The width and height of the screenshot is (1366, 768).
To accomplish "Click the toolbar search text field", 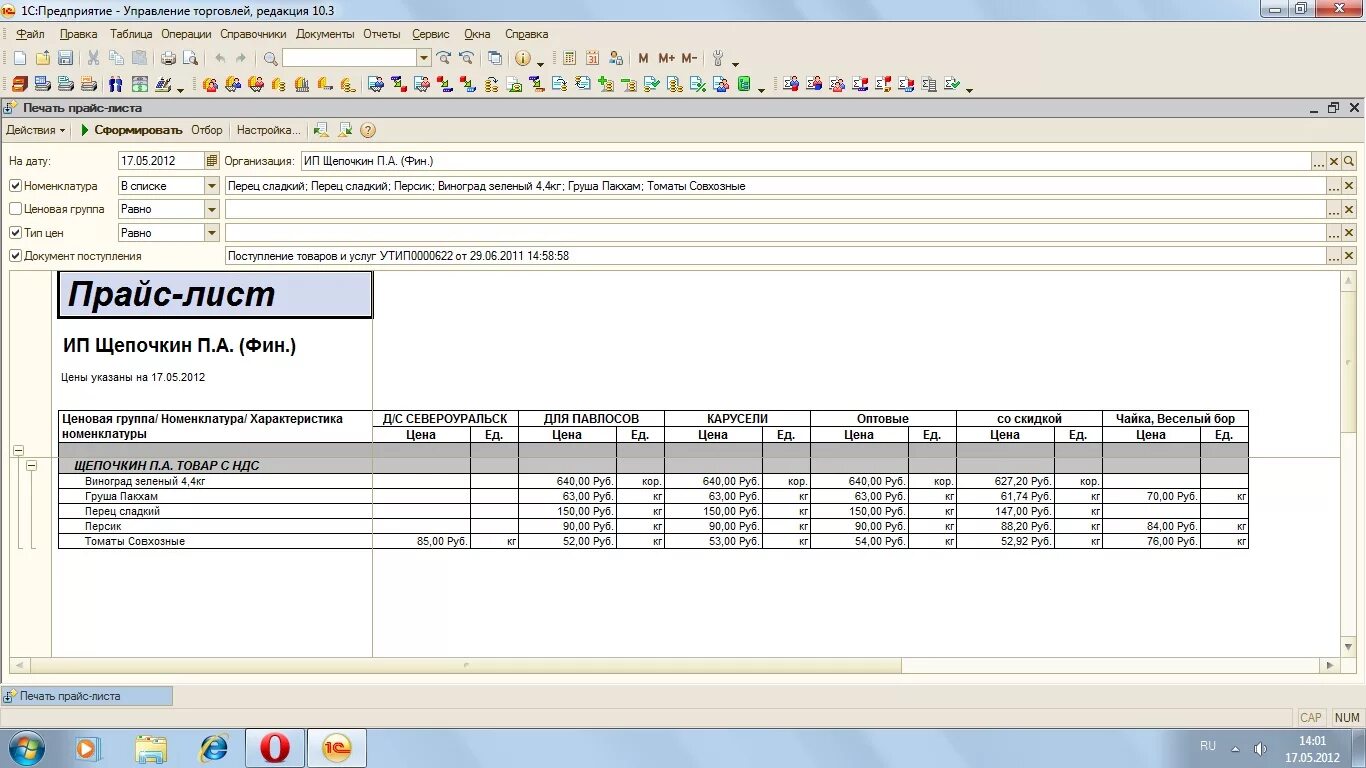I will [x=349, y=59].
